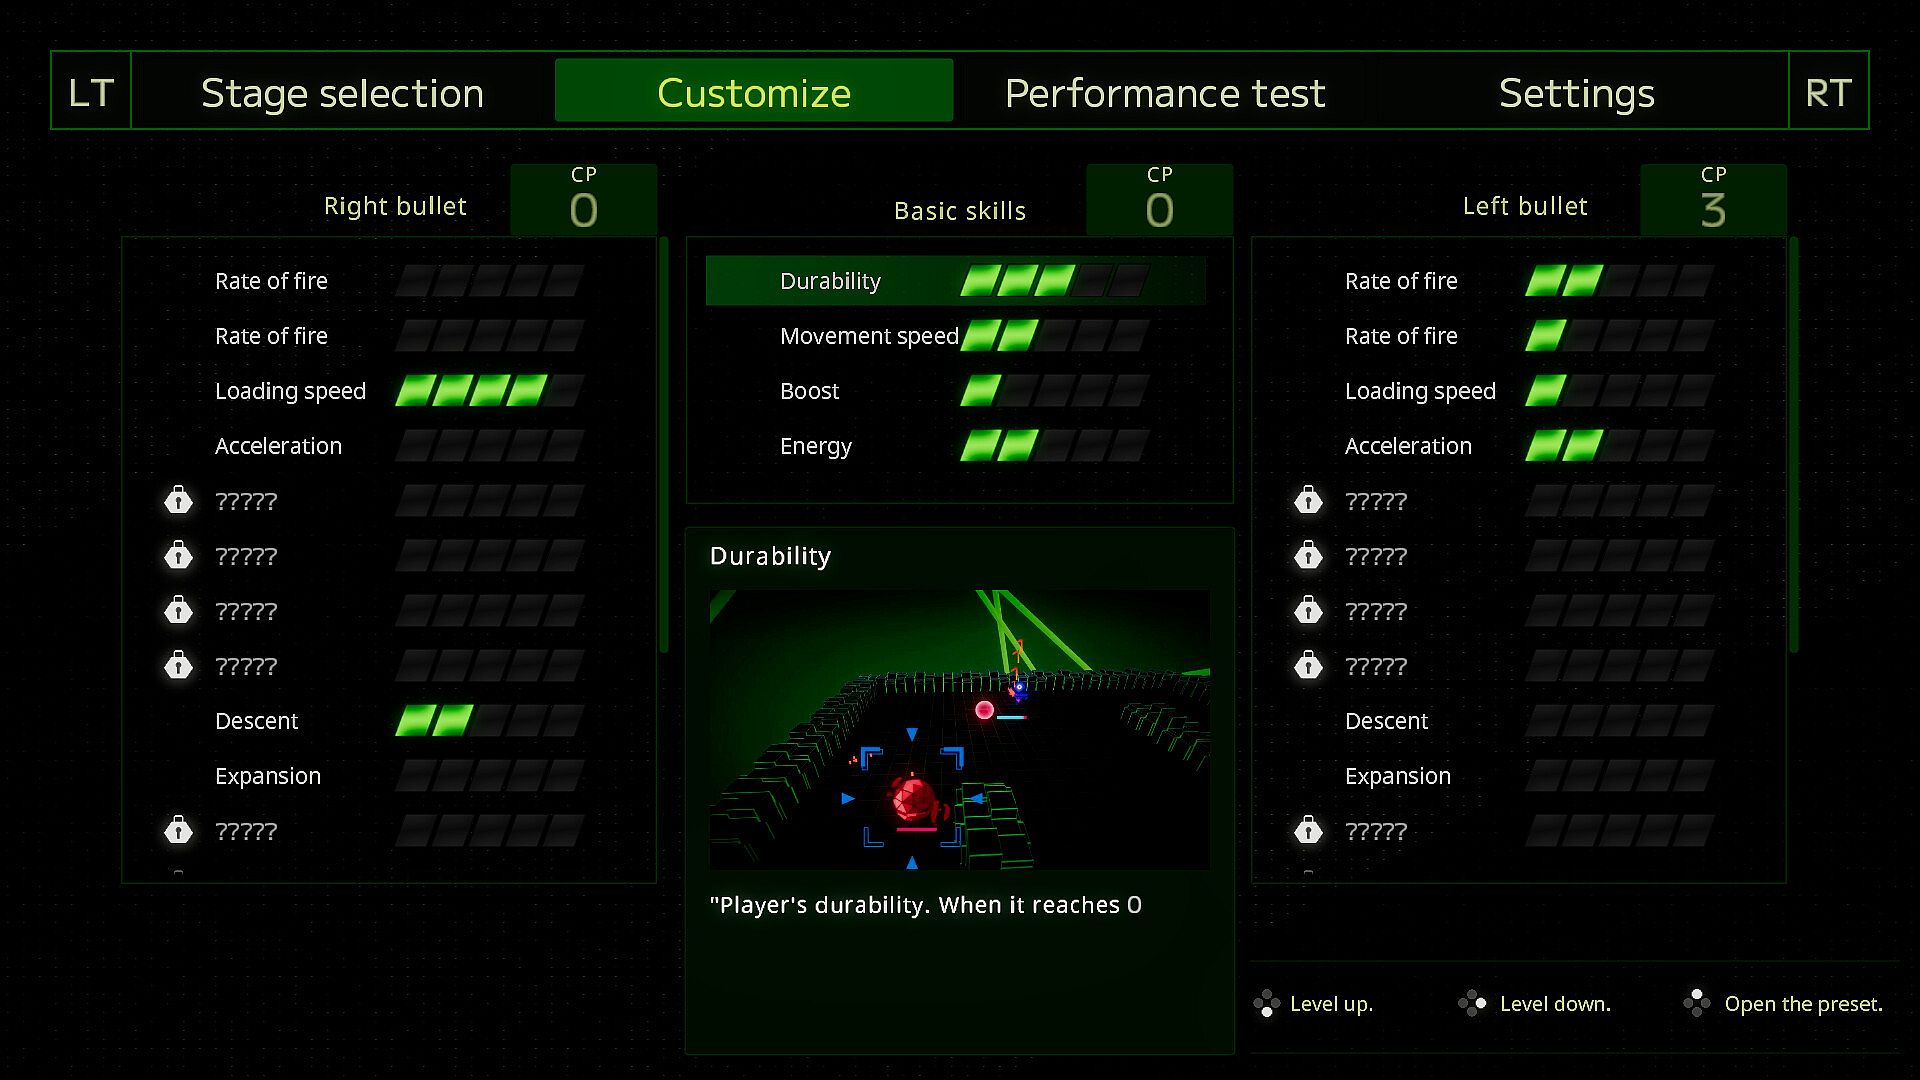Go to the Settings tab
Screen dimensions: 1920x1080
(x=1576, y=92)
